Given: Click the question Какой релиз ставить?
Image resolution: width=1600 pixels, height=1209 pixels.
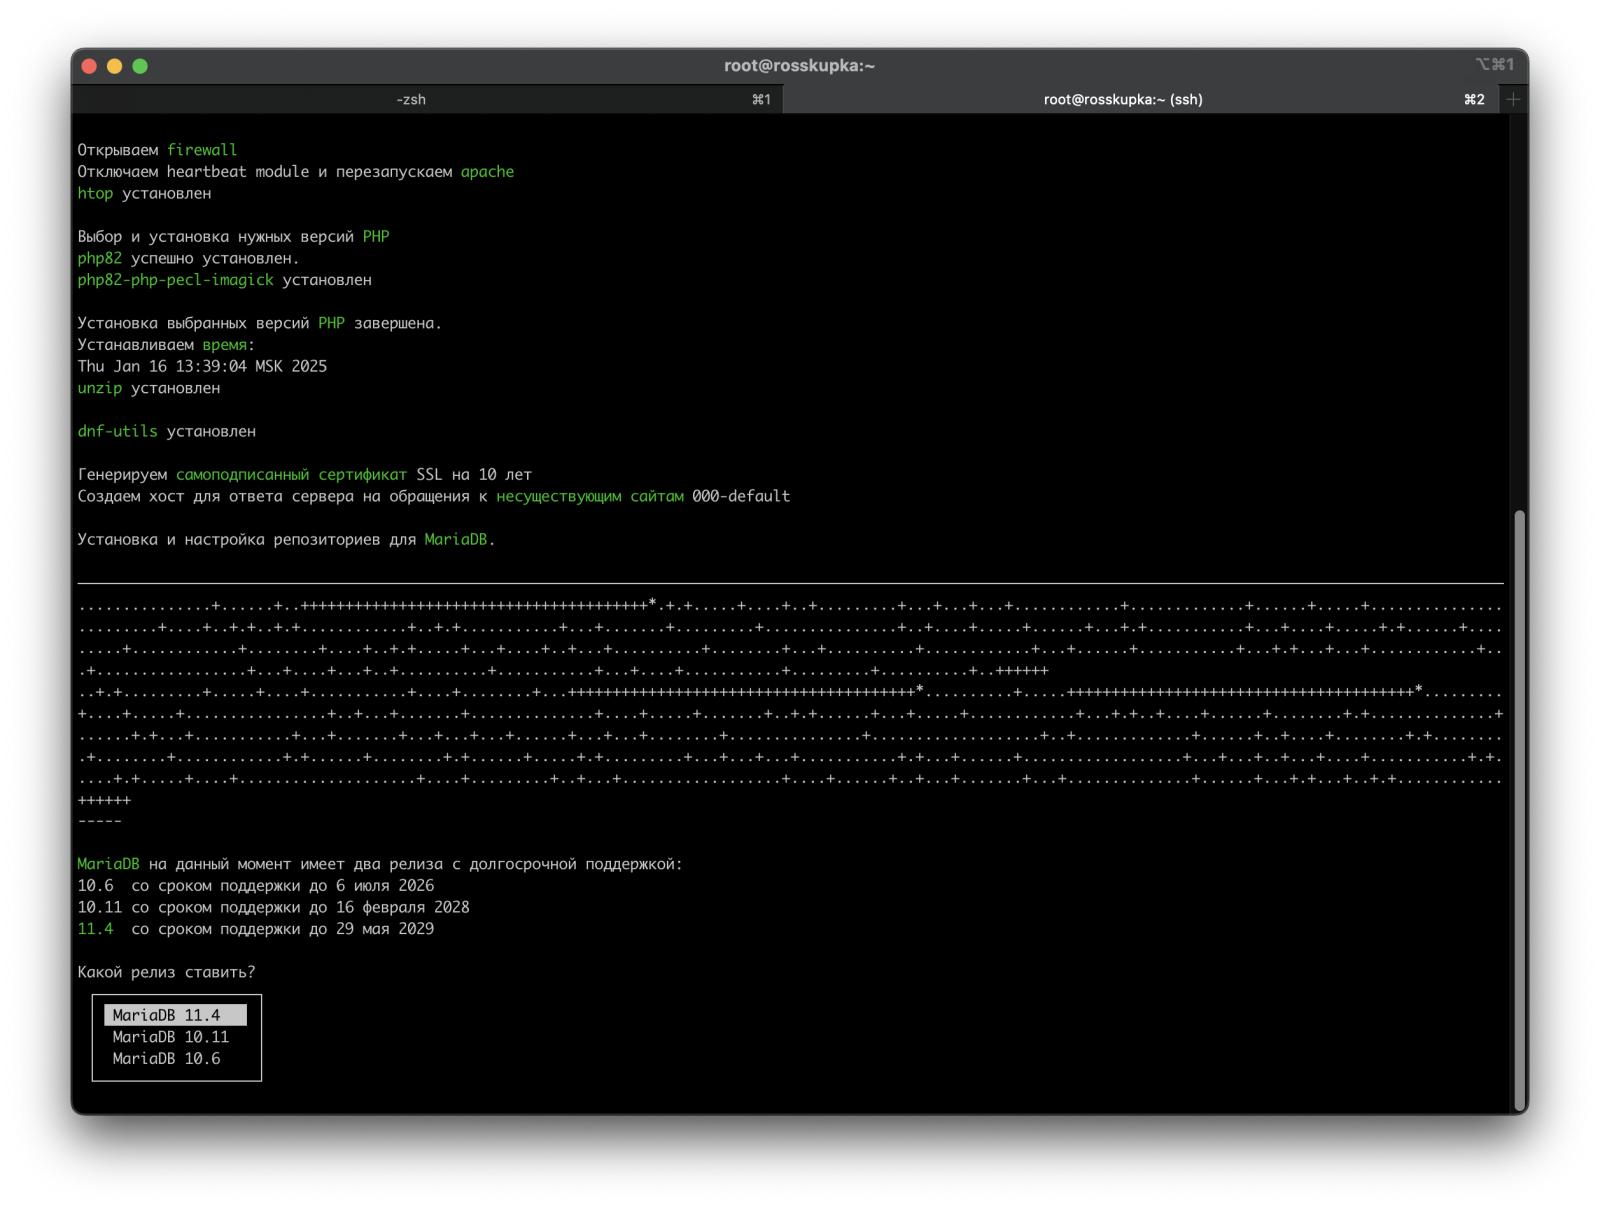Looking at the screenshot, I should pyautogui.click(x=166, y=972).
